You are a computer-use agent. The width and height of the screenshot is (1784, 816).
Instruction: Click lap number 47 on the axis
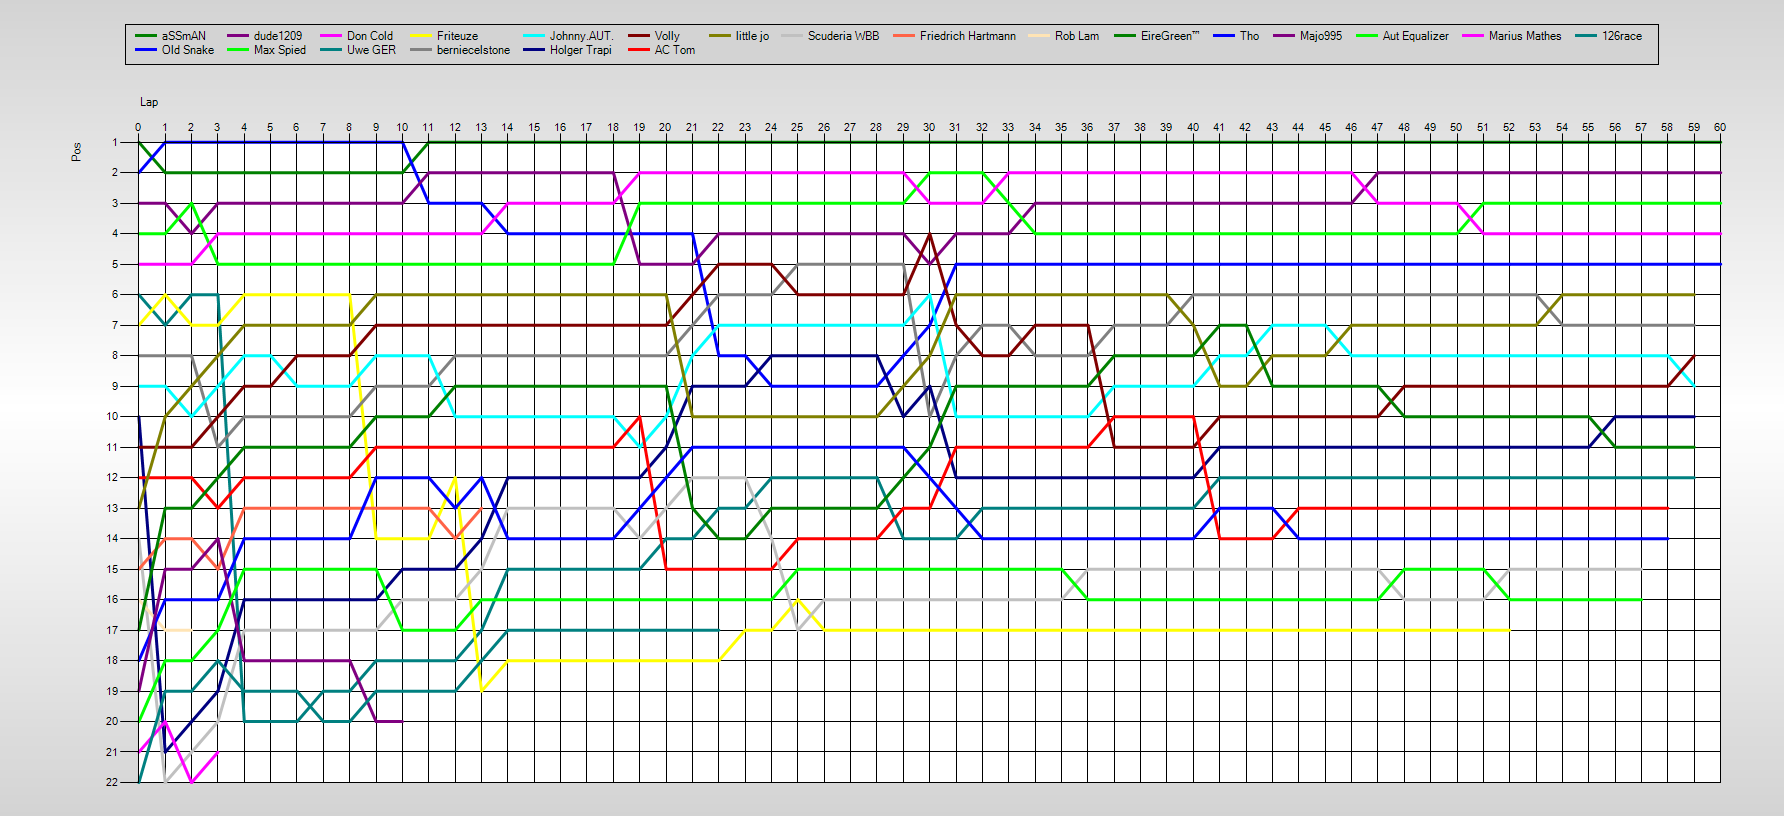click(1377, 127)
